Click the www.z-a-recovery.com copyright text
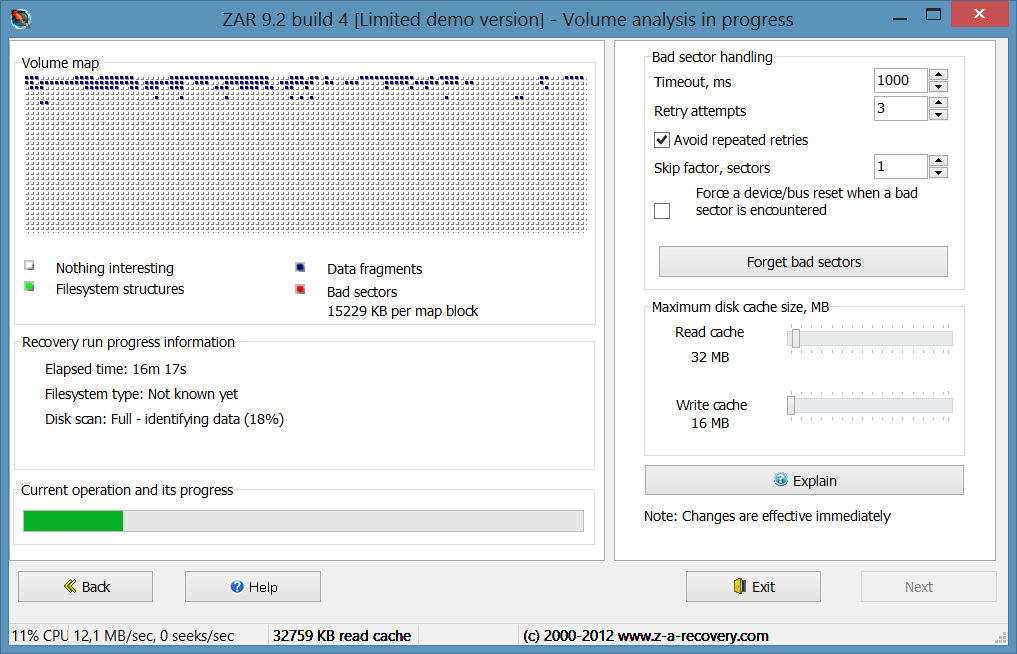1017x654 pixels. click(645, 636)
